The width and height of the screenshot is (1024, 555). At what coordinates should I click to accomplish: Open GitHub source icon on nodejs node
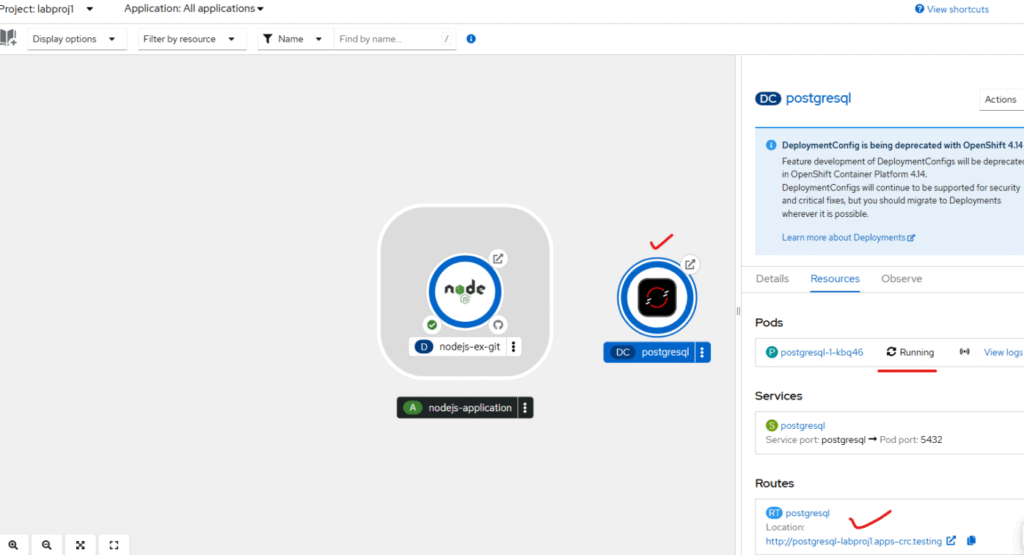tap(498, 325)
